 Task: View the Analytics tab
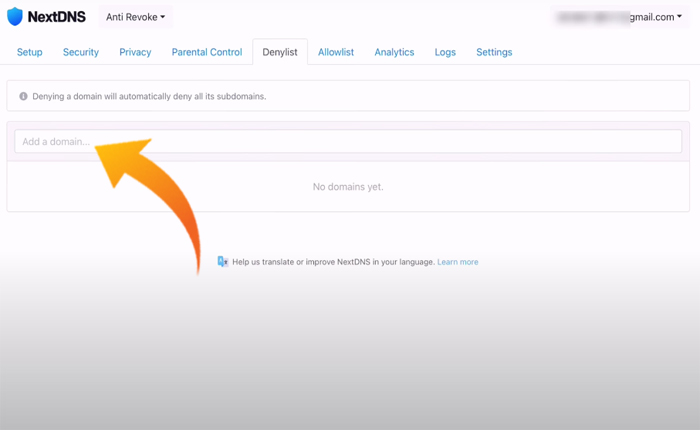pos(394,52)
